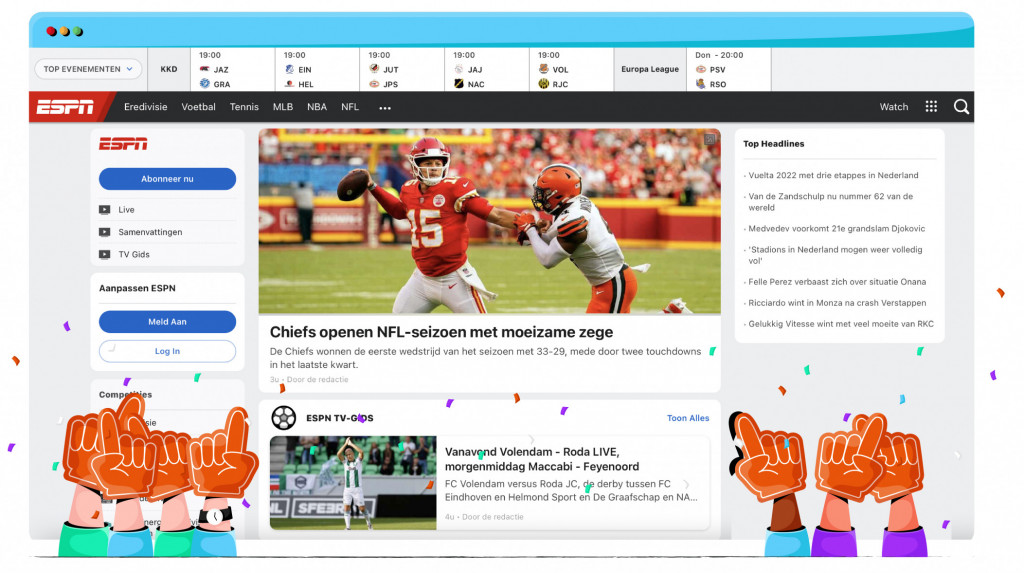Click the NAC club crest icon
This screenshot has width=1024, height=573.
click(458, 84)
